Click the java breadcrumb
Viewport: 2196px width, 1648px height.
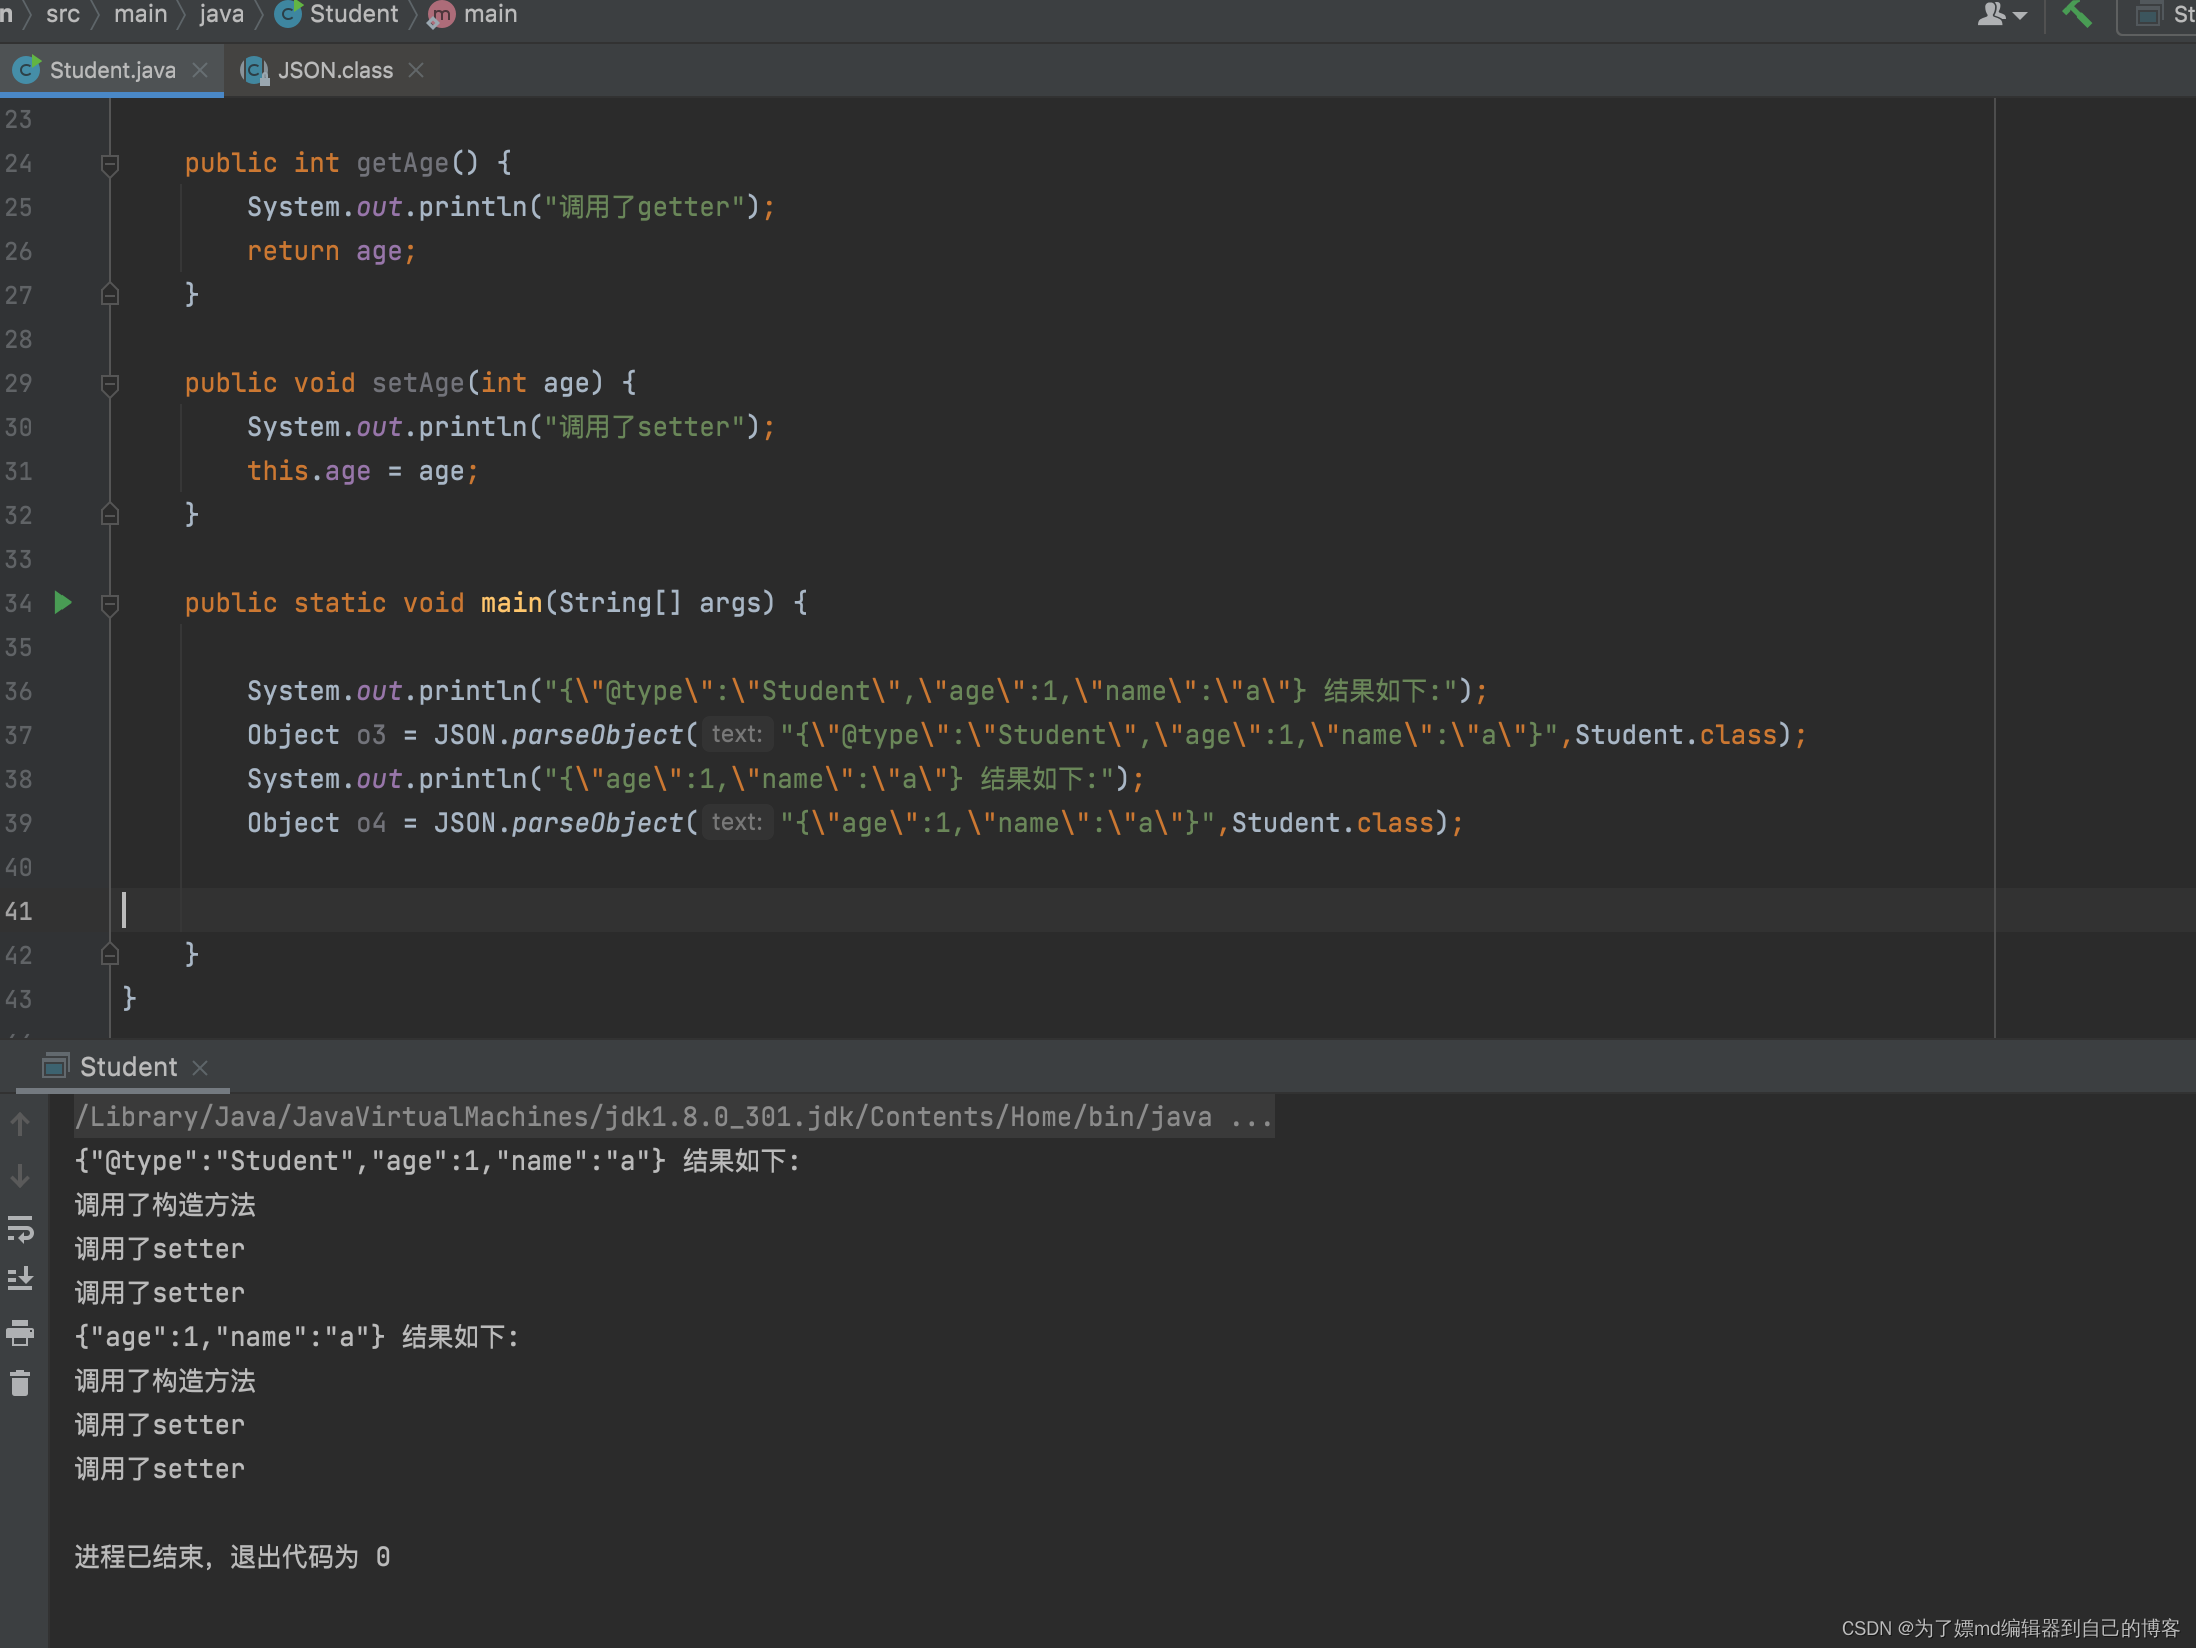pos(221,14)
